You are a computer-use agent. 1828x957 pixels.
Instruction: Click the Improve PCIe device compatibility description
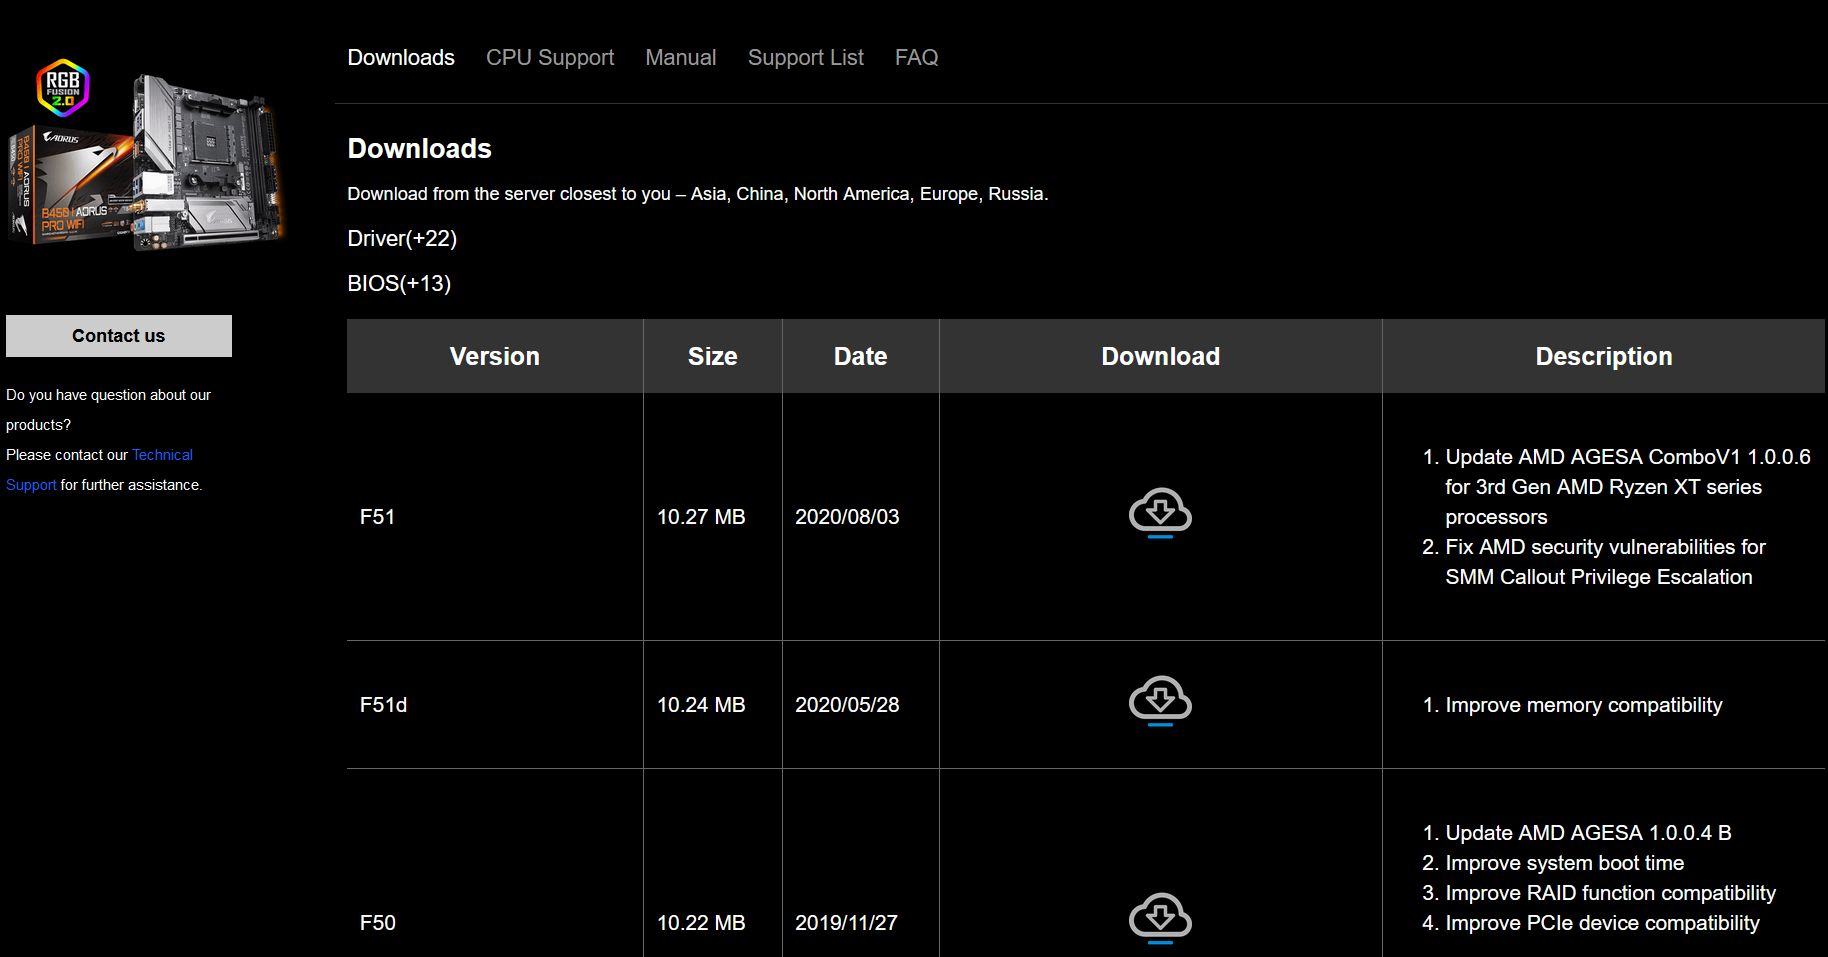click(1602, 923)
